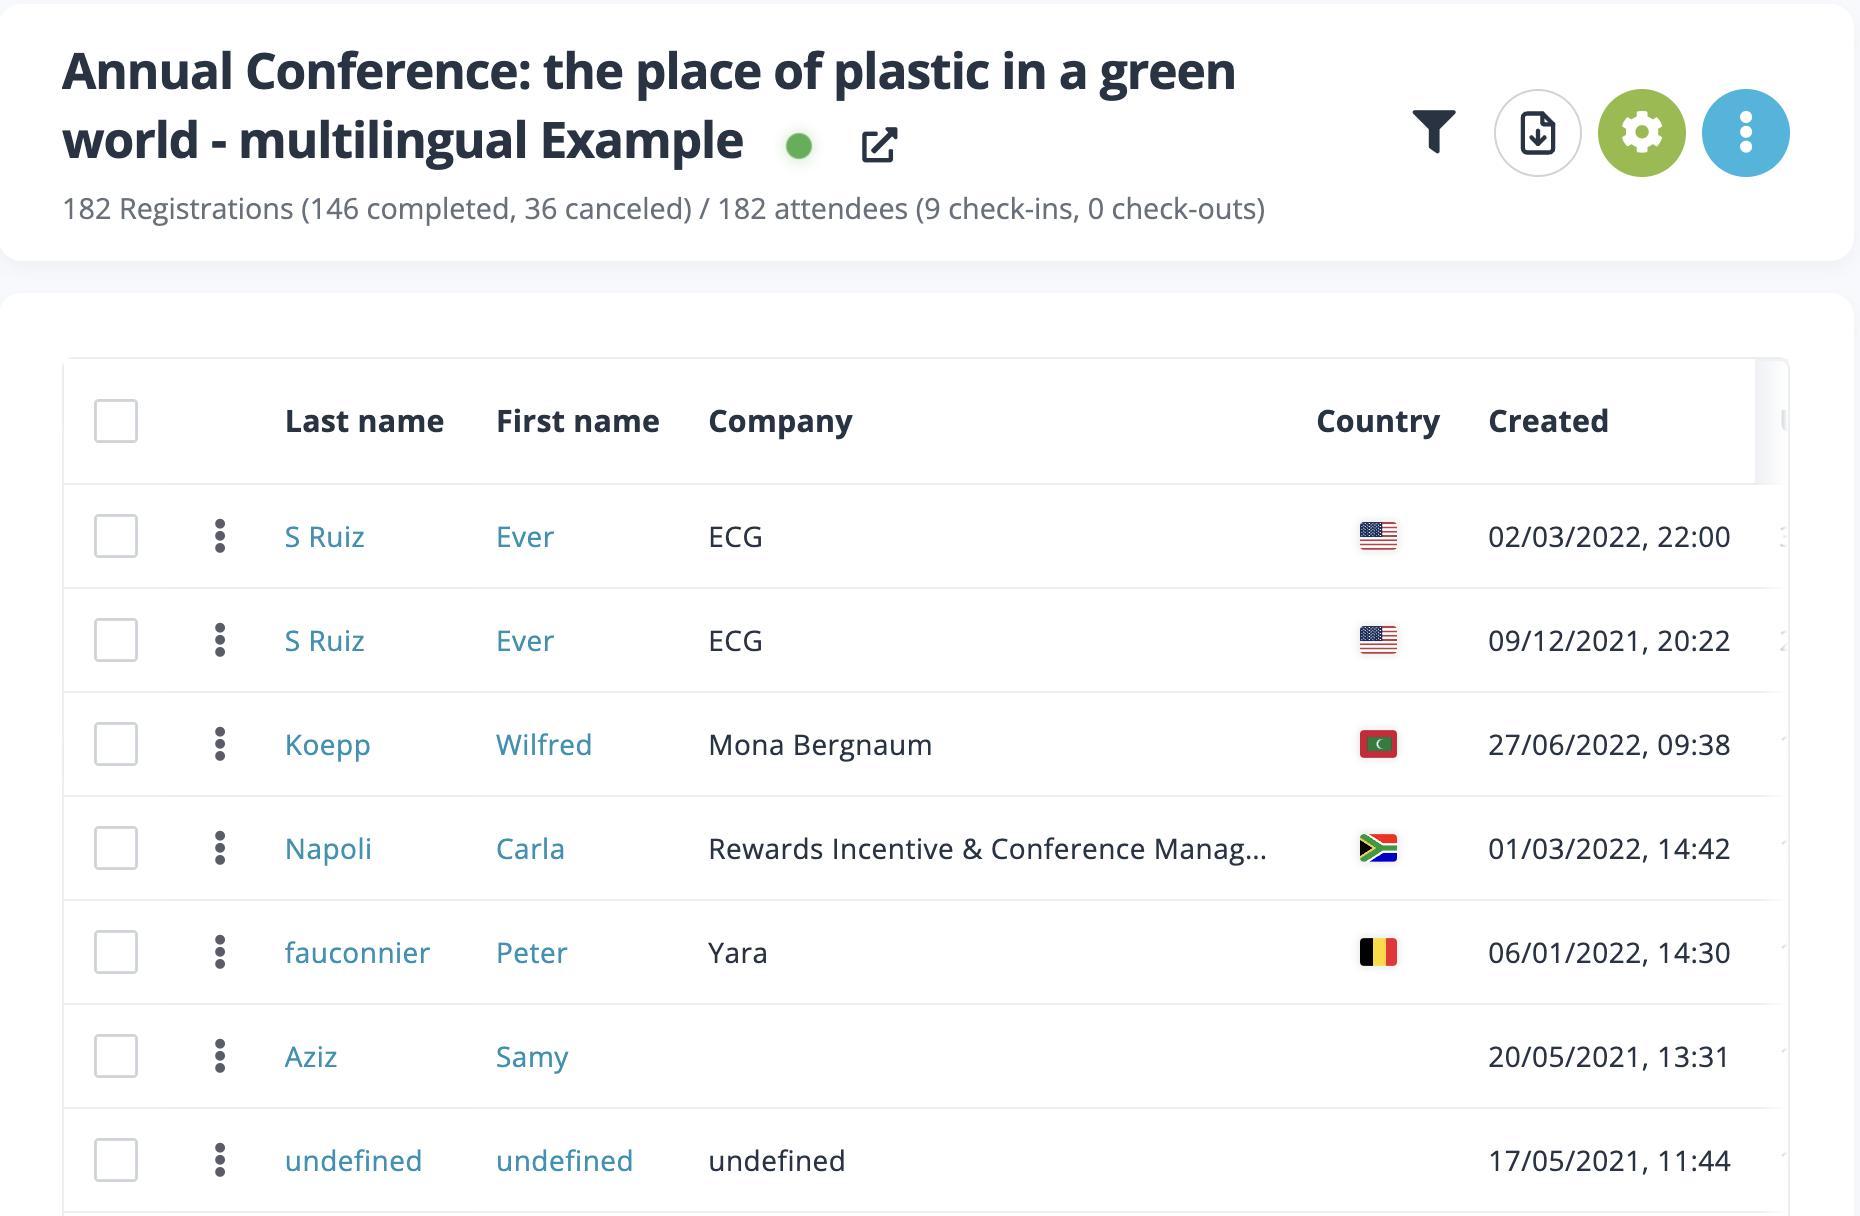Open event page via external link icon
Image resolution: width=1860 pixels, height=1216 pixels.
click(x=879, y=145)
